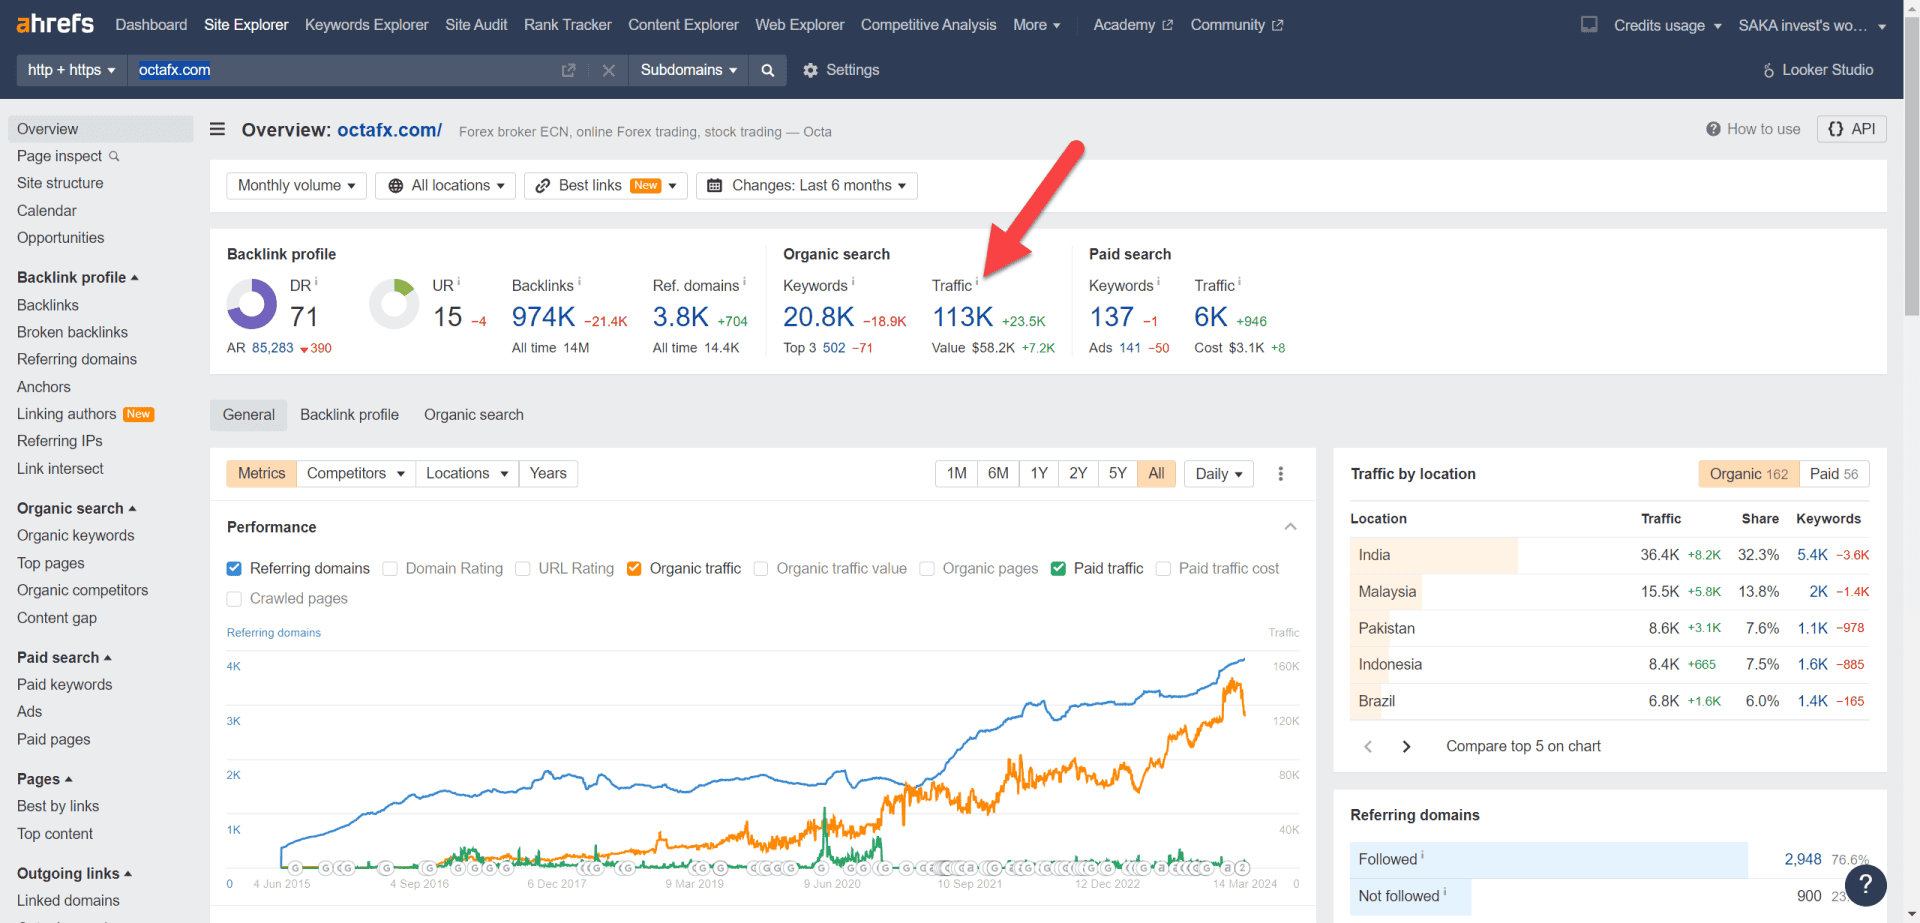Open Changes: Last 6 months dropdown
This screenshot has height=923, width=1920.
tap(807, 186)
